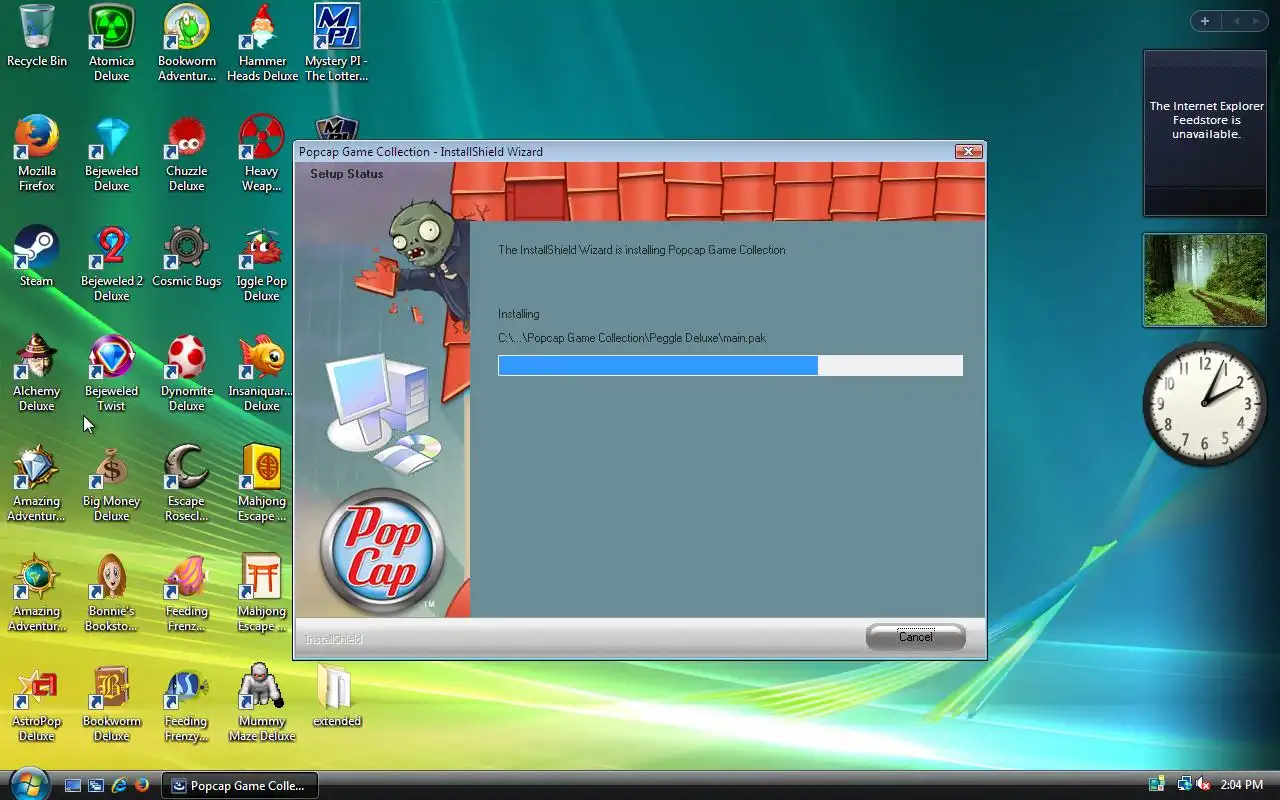This screenshot has width=1280, height=800.
Task: Click the installer title bar text
Action: (420, 152)
